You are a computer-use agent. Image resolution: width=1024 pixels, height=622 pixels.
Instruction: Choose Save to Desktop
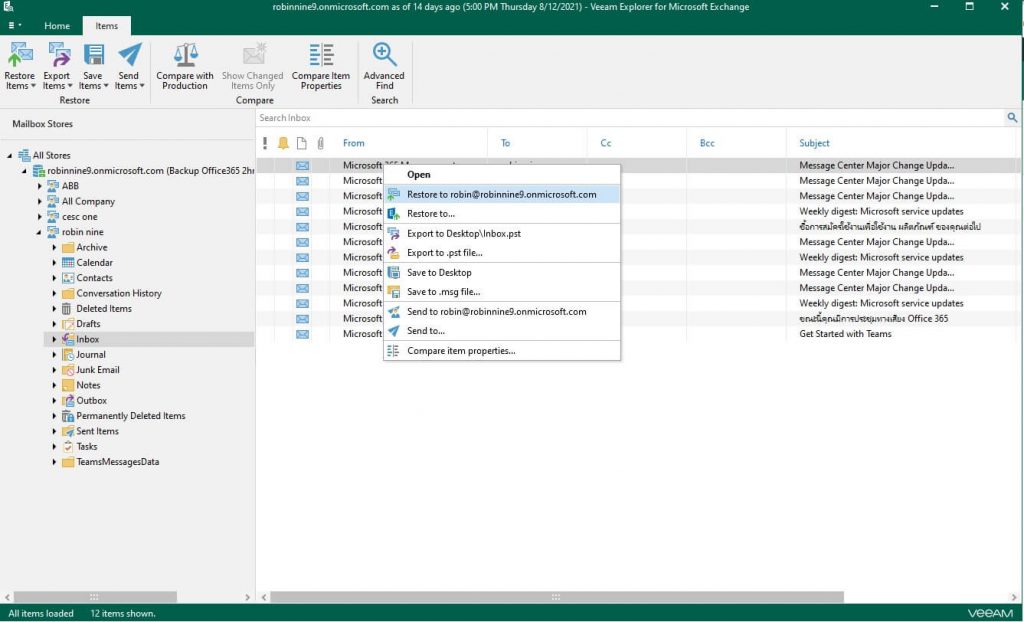click(502, 272)
